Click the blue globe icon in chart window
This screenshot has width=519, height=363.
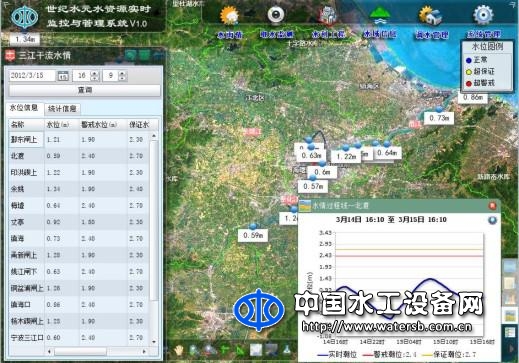coord(492,220)
